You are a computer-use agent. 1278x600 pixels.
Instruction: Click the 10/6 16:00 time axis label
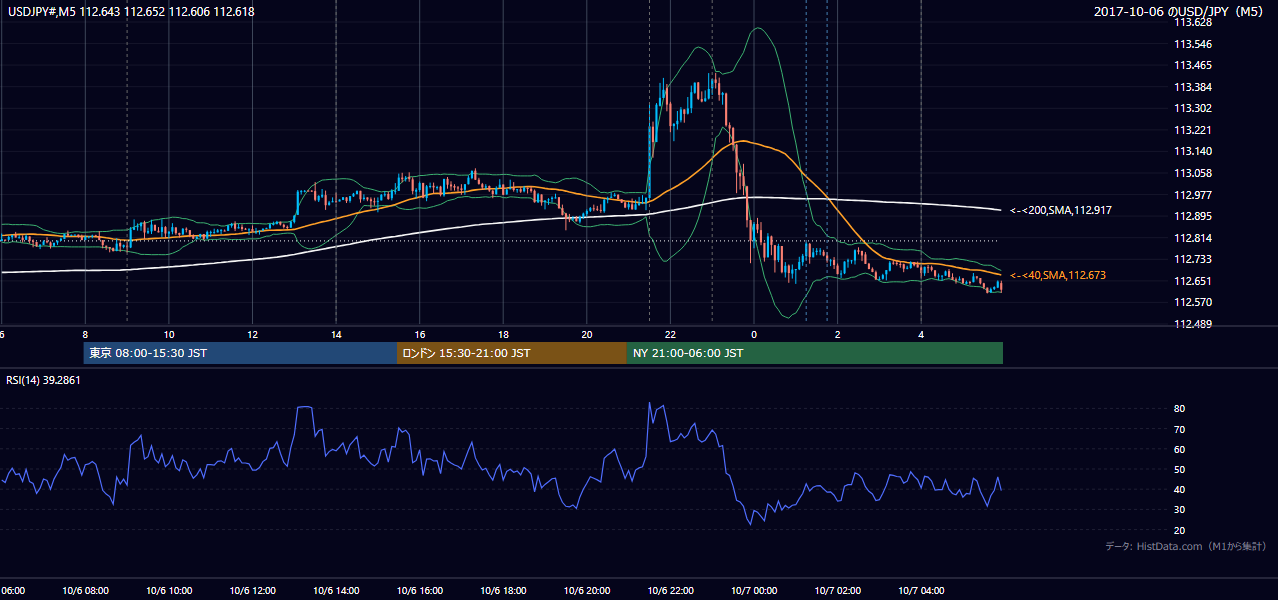click(x=419, y=591)
